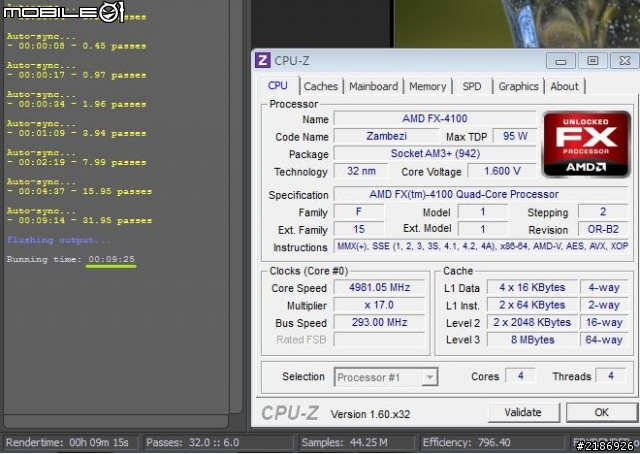Click the Running time 00:09:25 log line
Image resolution: width=640 pixels, height=454 pixels.
point(71,259)
